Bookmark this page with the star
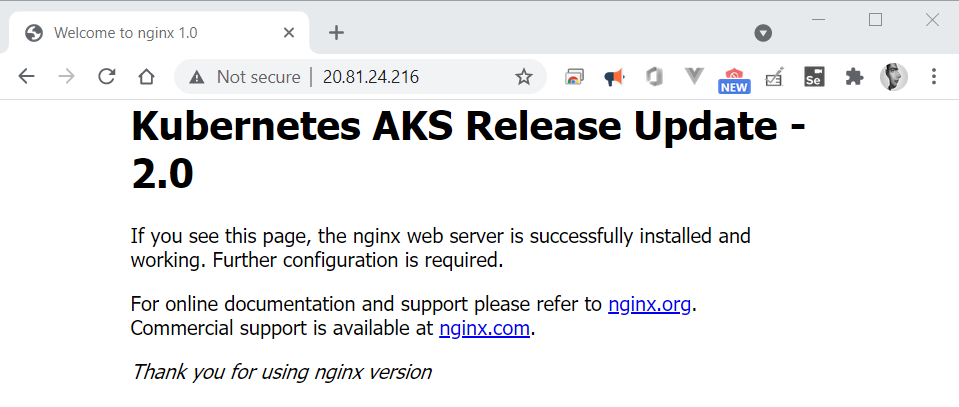The height and width of the screenshot is (407, 959). click(x=523, y=77)
